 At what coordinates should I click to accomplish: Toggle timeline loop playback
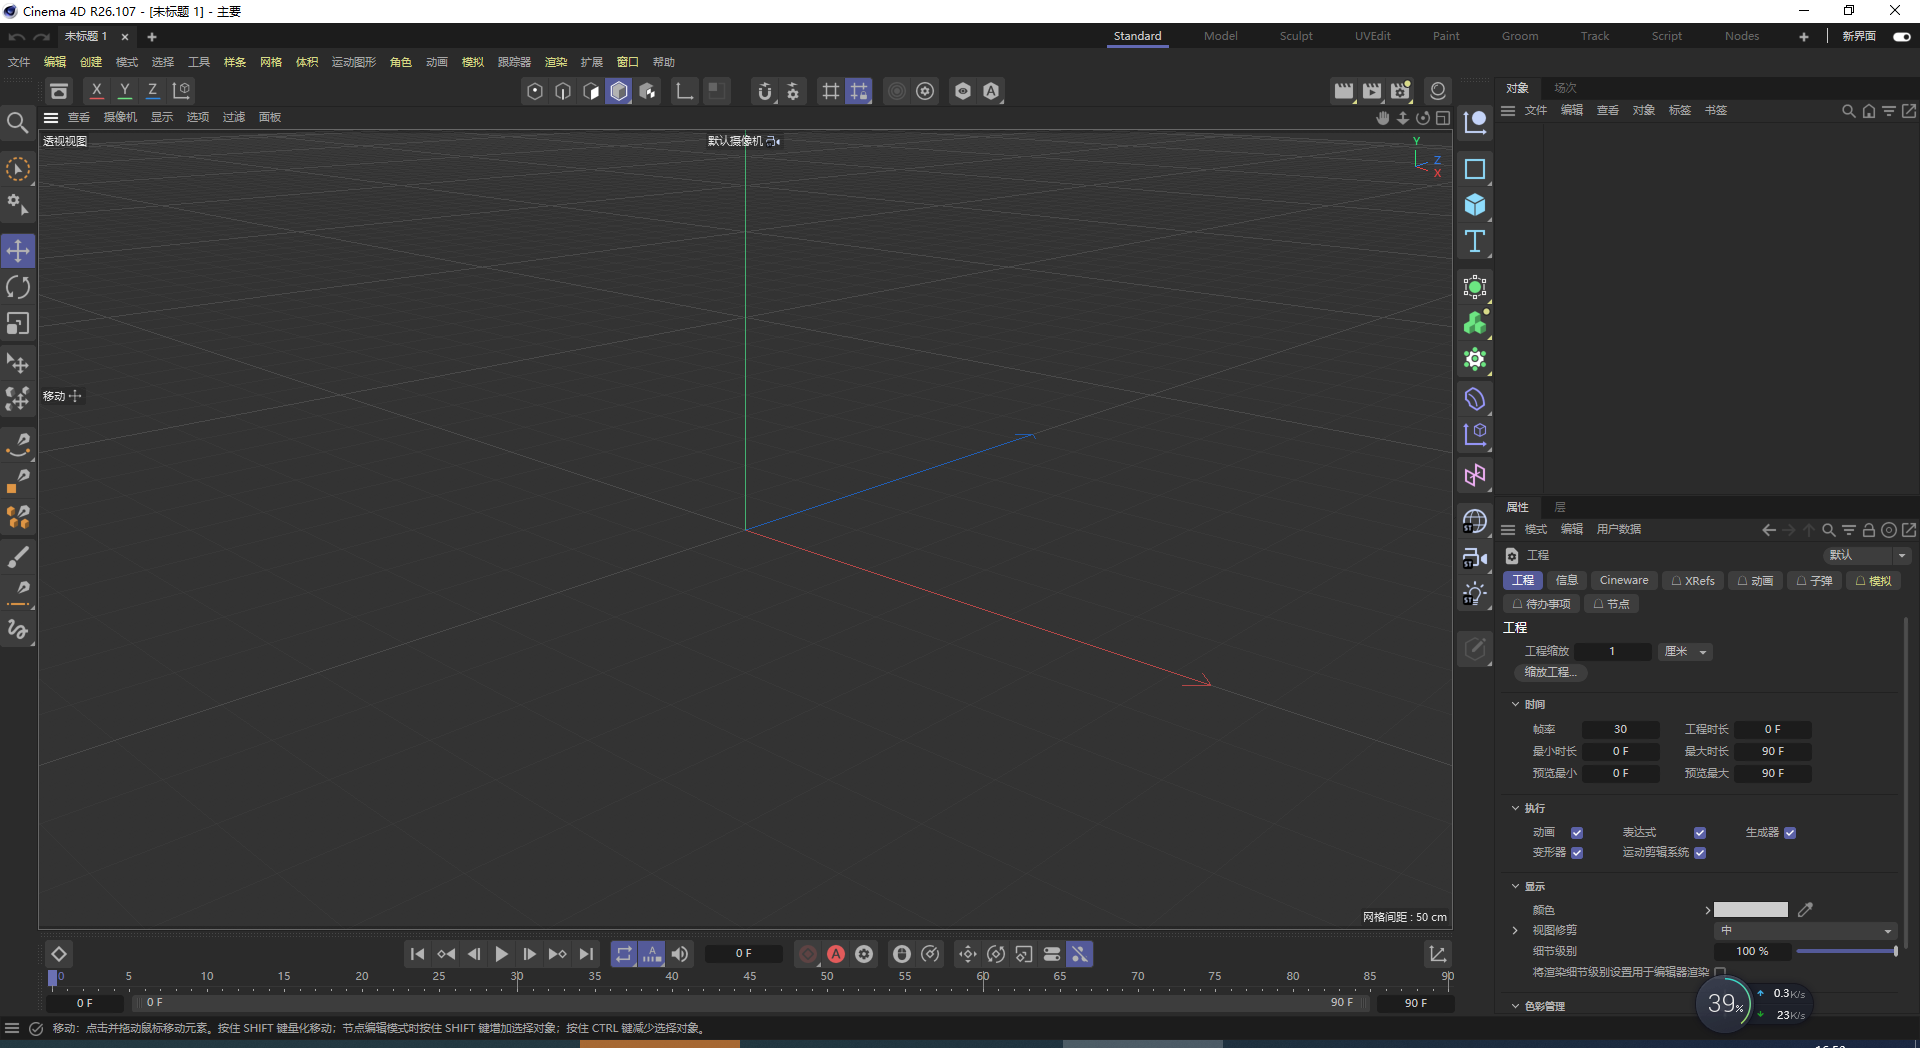tap(624, 954)
